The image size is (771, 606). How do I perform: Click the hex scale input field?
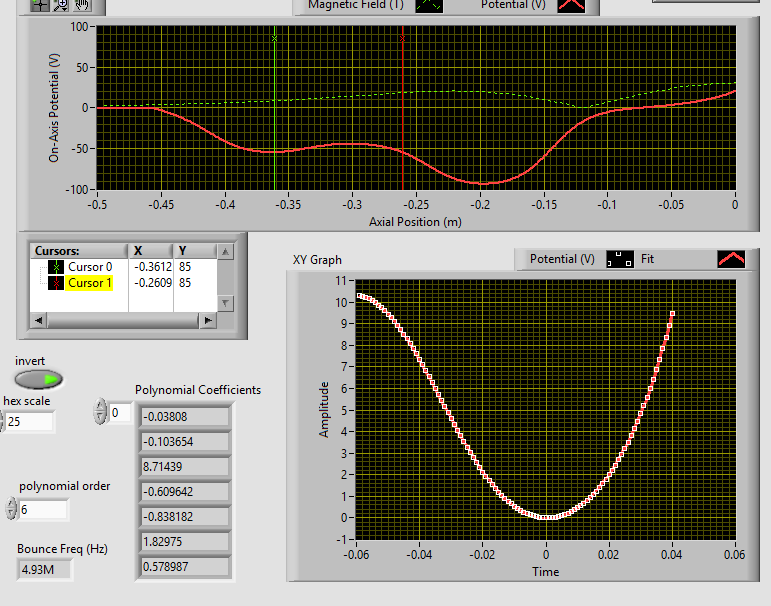[x=30, y=422]
